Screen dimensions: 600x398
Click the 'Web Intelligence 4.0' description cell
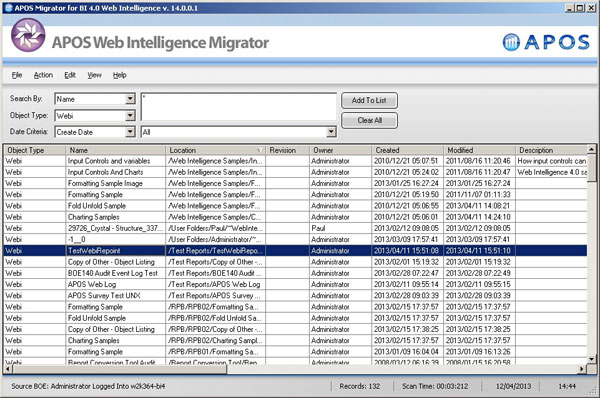coord(551,172)
